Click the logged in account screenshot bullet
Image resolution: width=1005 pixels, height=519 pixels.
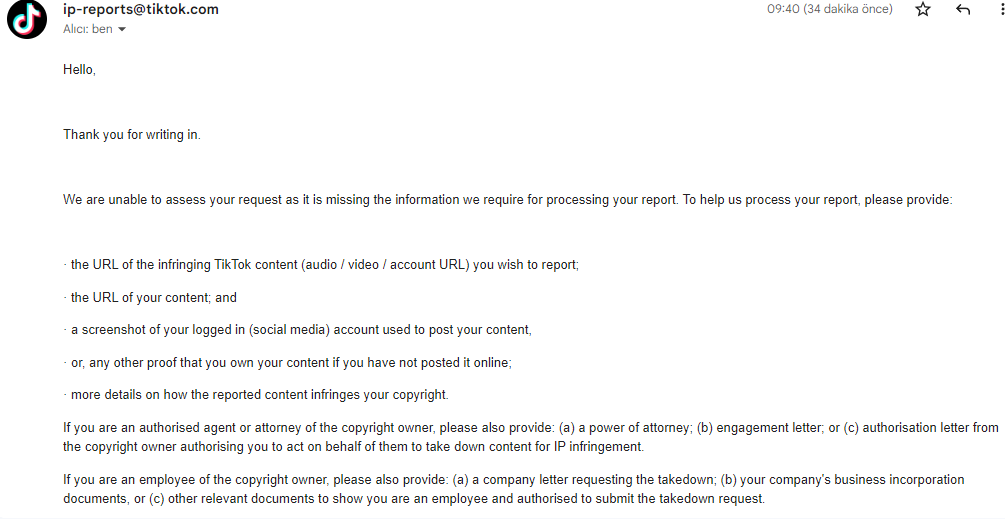297,330
